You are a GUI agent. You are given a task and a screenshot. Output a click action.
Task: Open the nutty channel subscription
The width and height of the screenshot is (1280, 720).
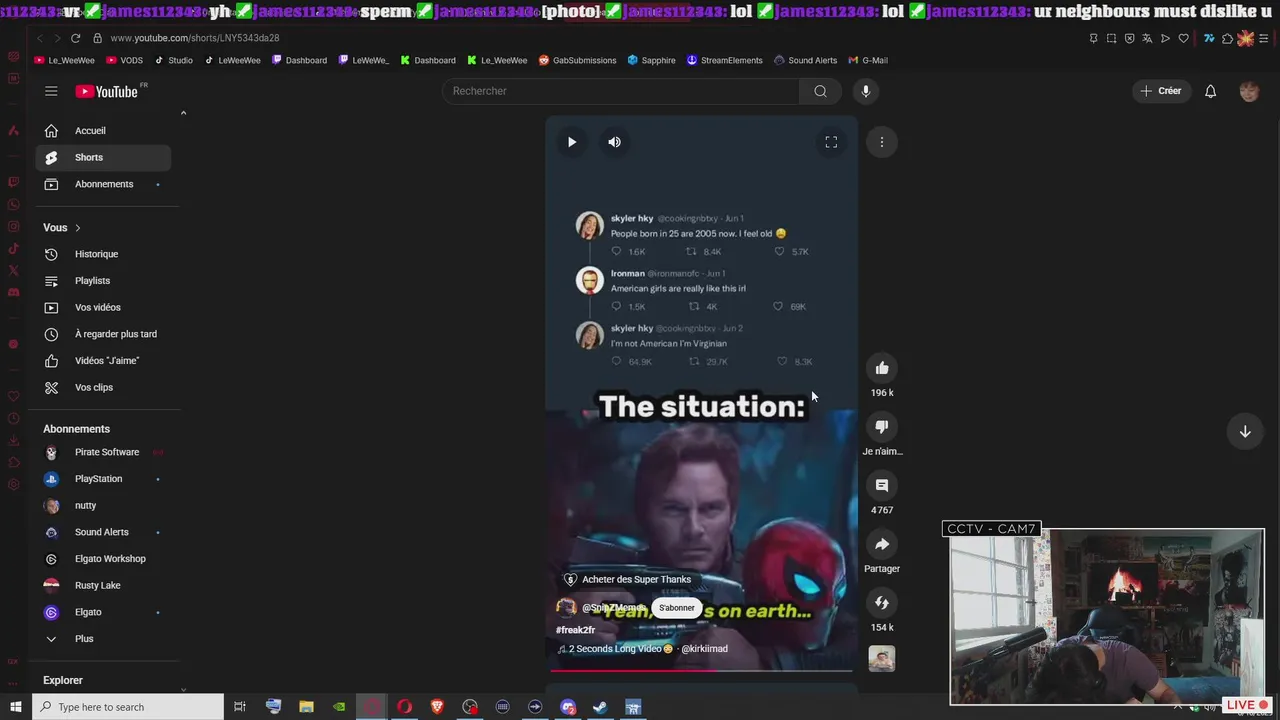103,506
